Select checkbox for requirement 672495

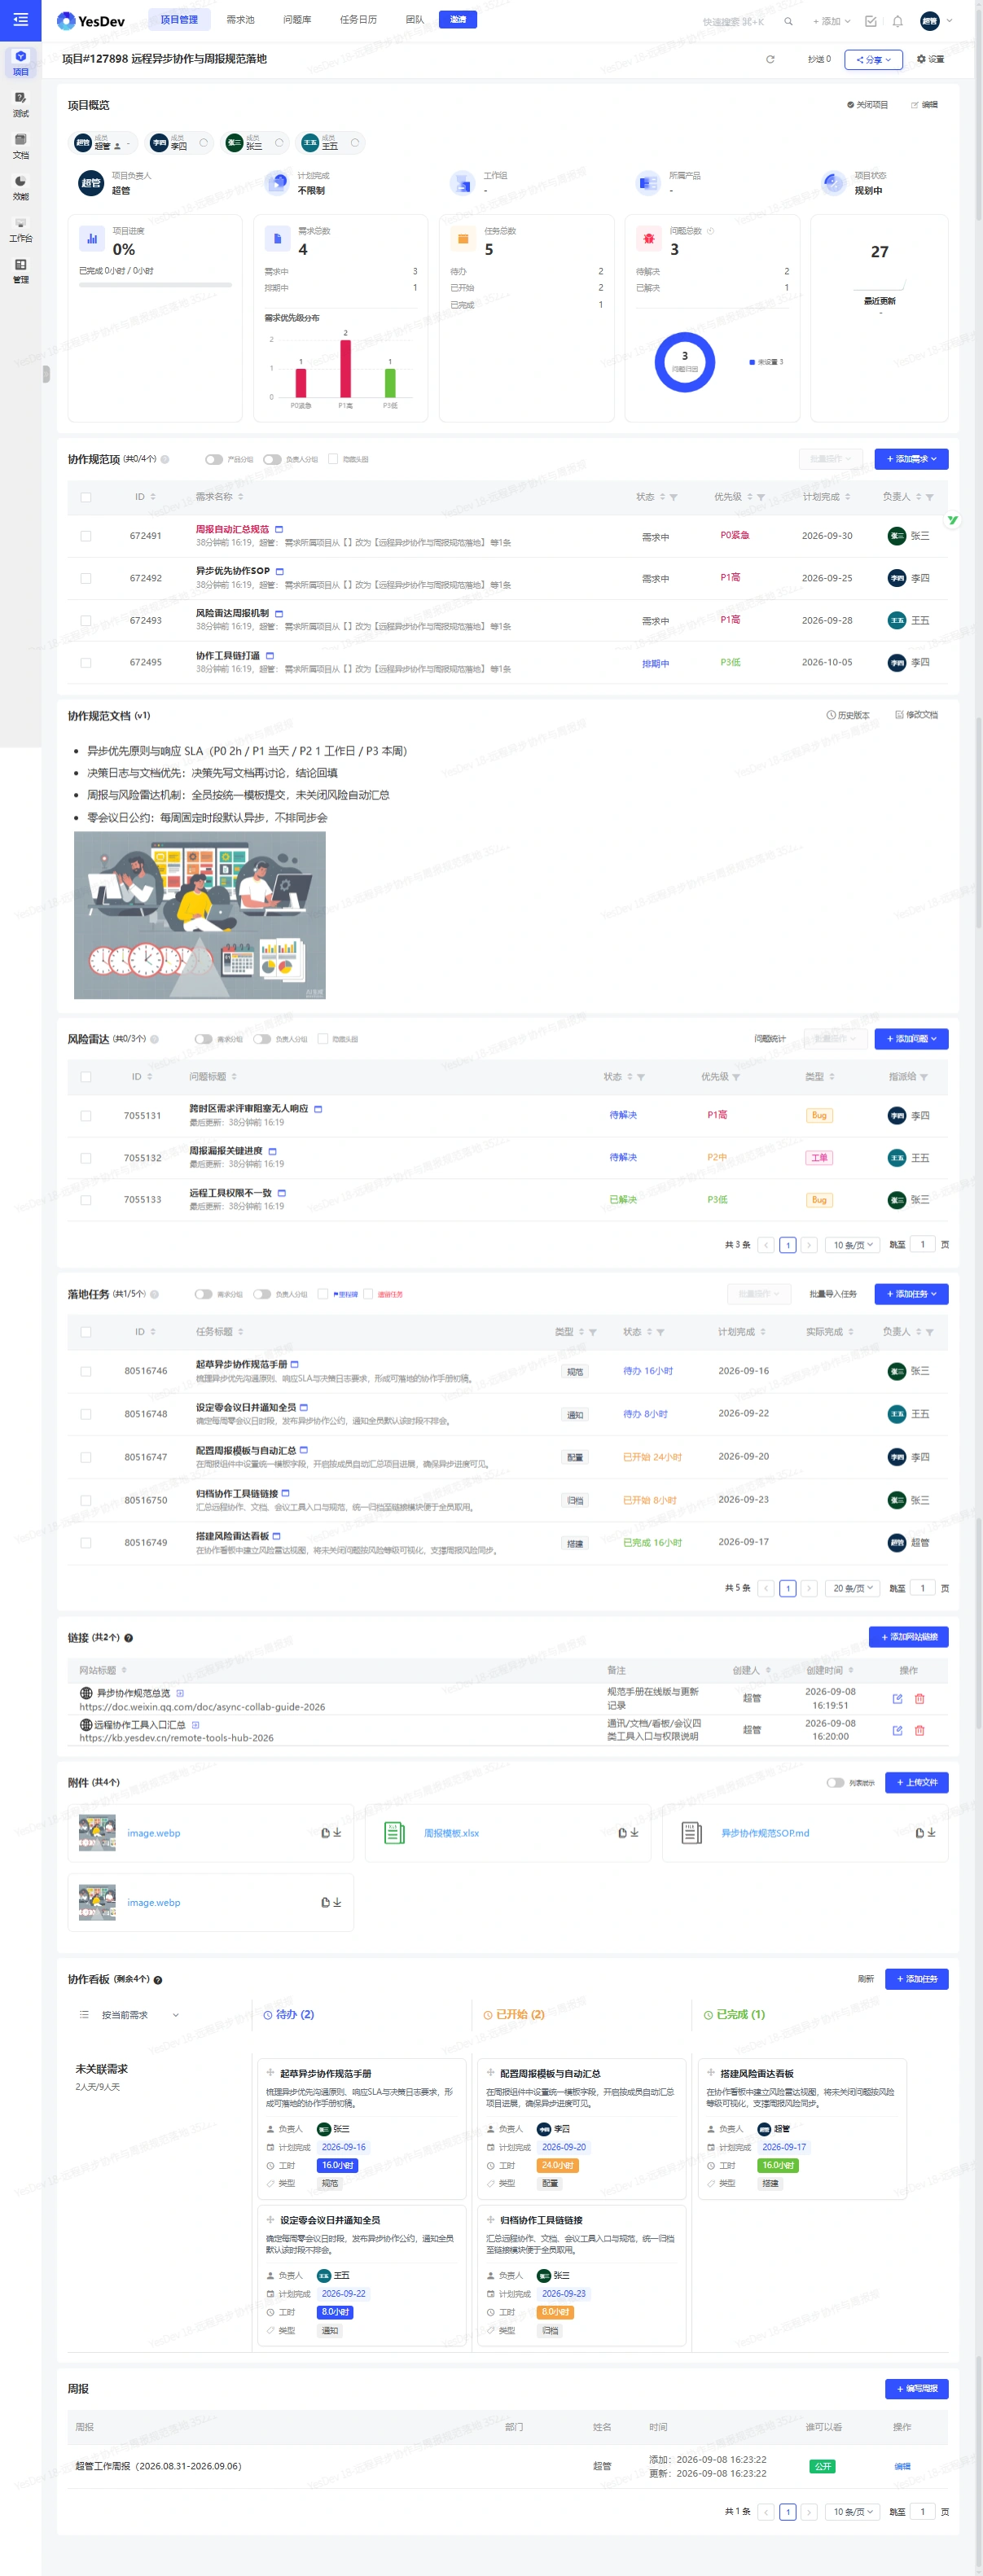[x=85, y=662]
